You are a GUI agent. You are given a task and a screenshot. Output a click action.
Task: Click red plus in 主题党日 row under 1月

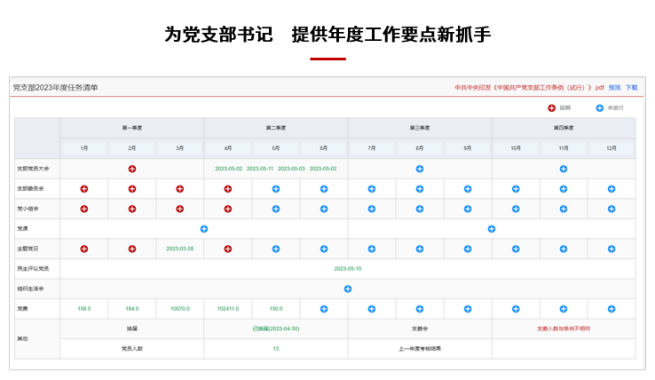pyautogui.click(x=84, y=249)
